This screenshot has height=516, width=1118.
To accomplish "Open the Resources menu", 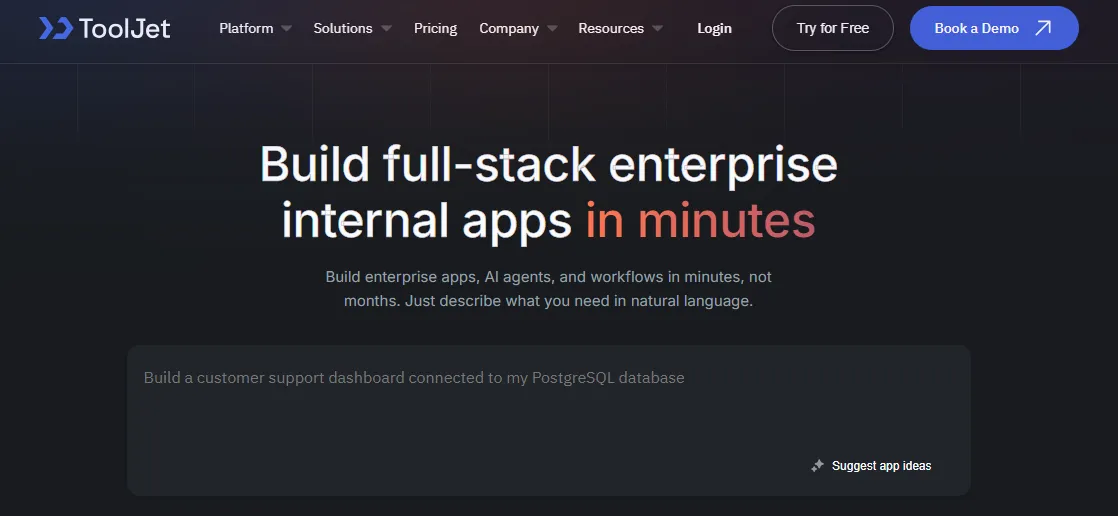I will click(611, 29).
